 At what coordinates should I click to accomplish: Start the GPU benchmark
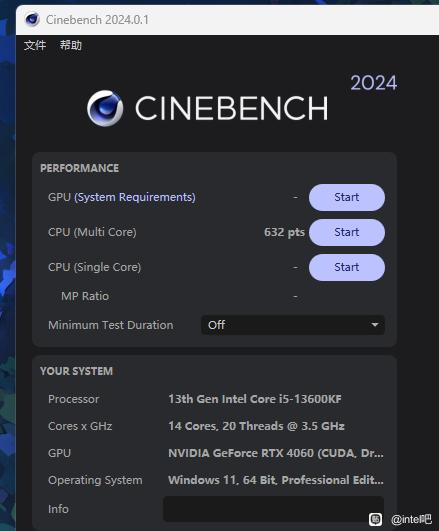coord(347,197)
